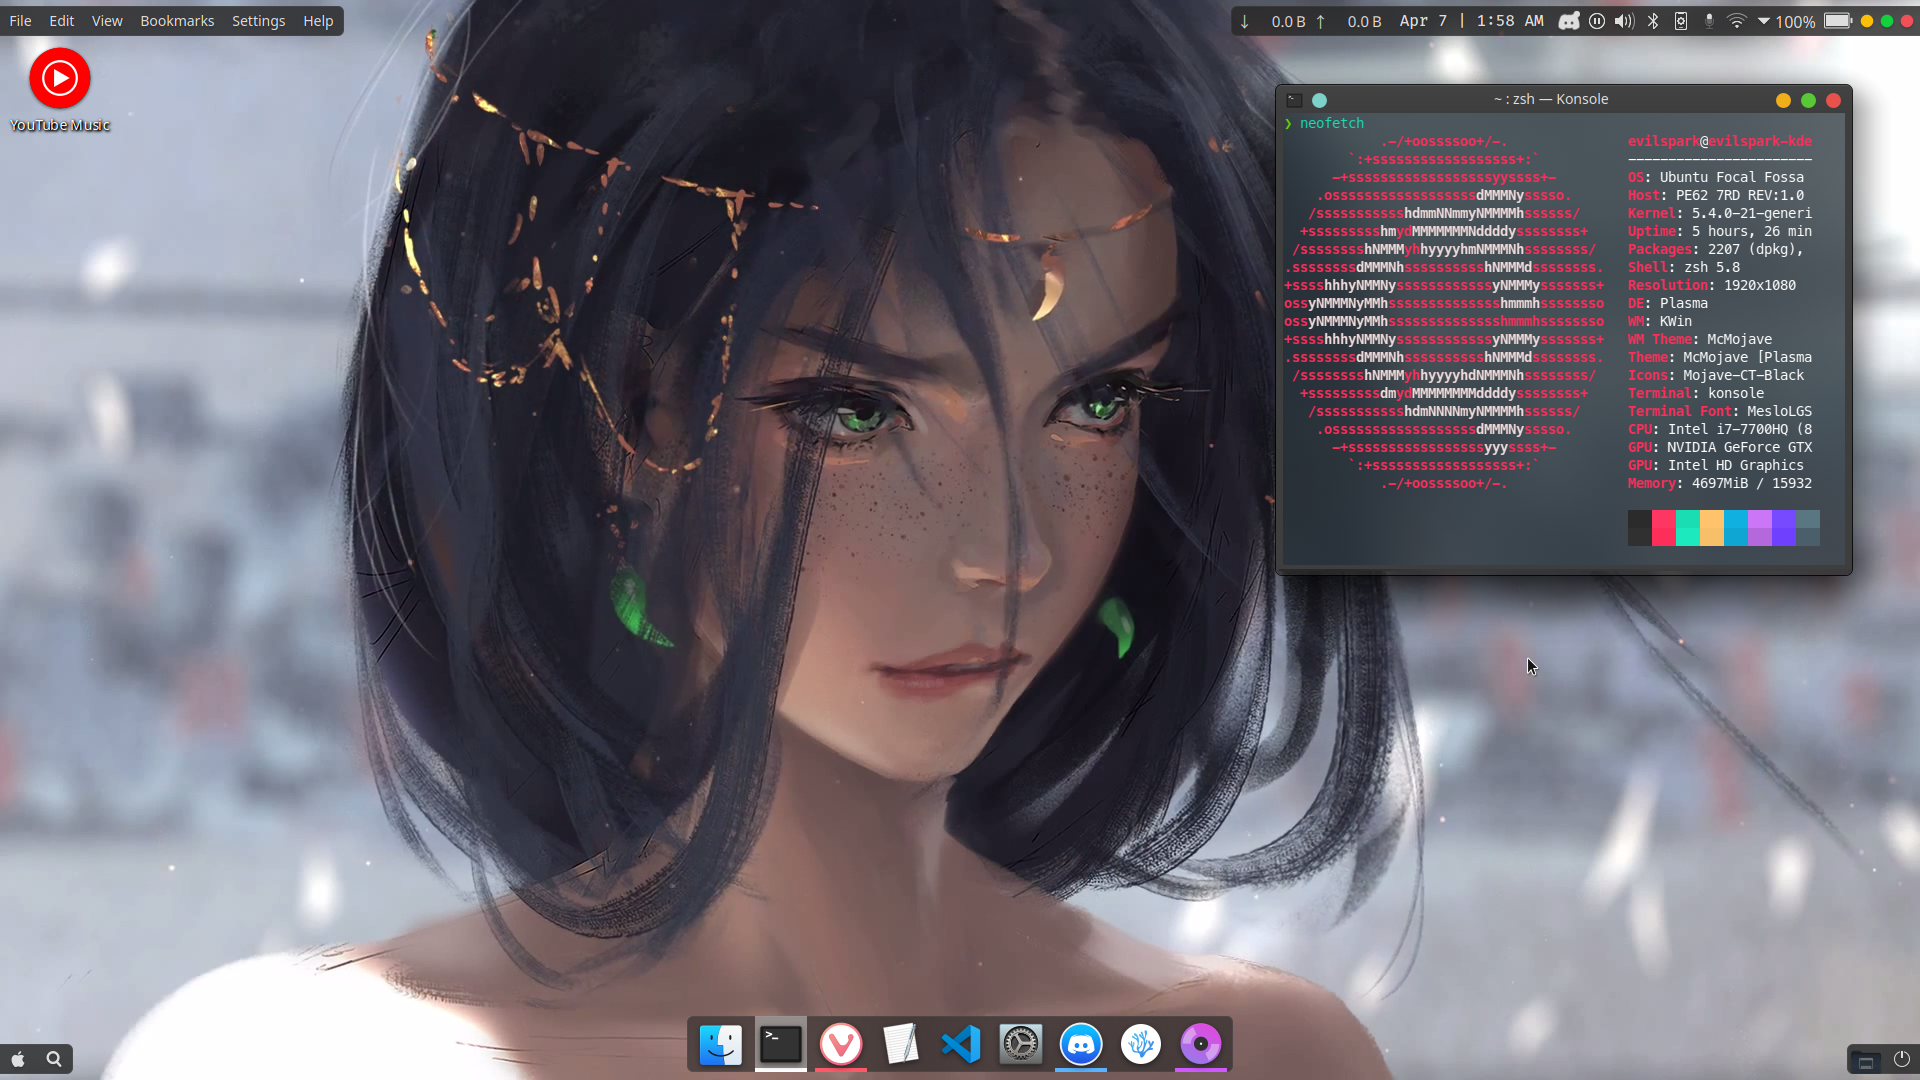Open the text editor notepad dock icon
This screenshot has height=1080, width=1920.
(x=901, y=1045)
